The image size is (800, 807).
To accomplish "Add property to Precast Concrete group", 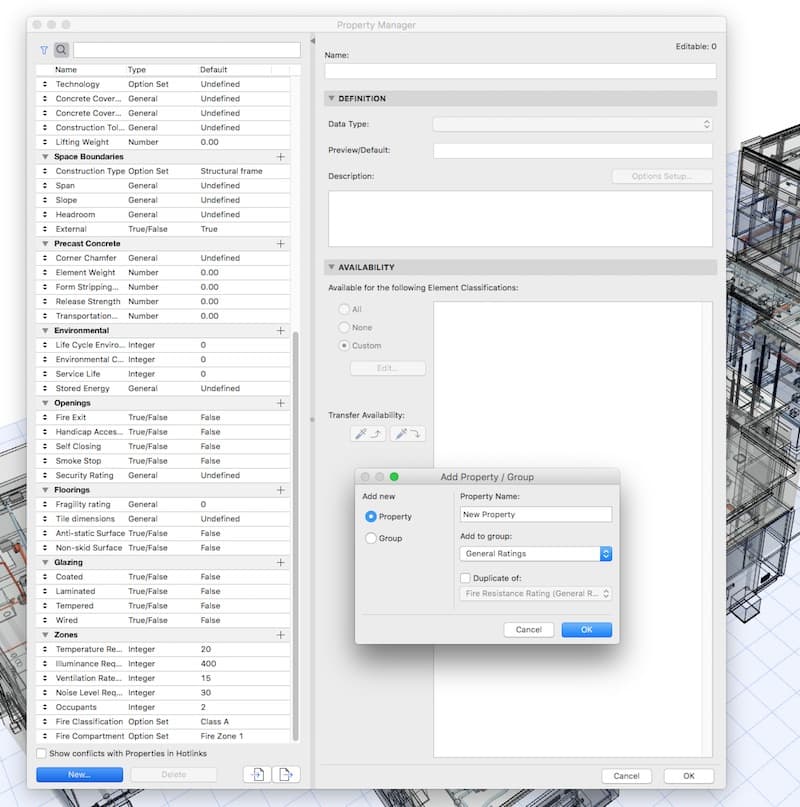I will tap(281, 243).
